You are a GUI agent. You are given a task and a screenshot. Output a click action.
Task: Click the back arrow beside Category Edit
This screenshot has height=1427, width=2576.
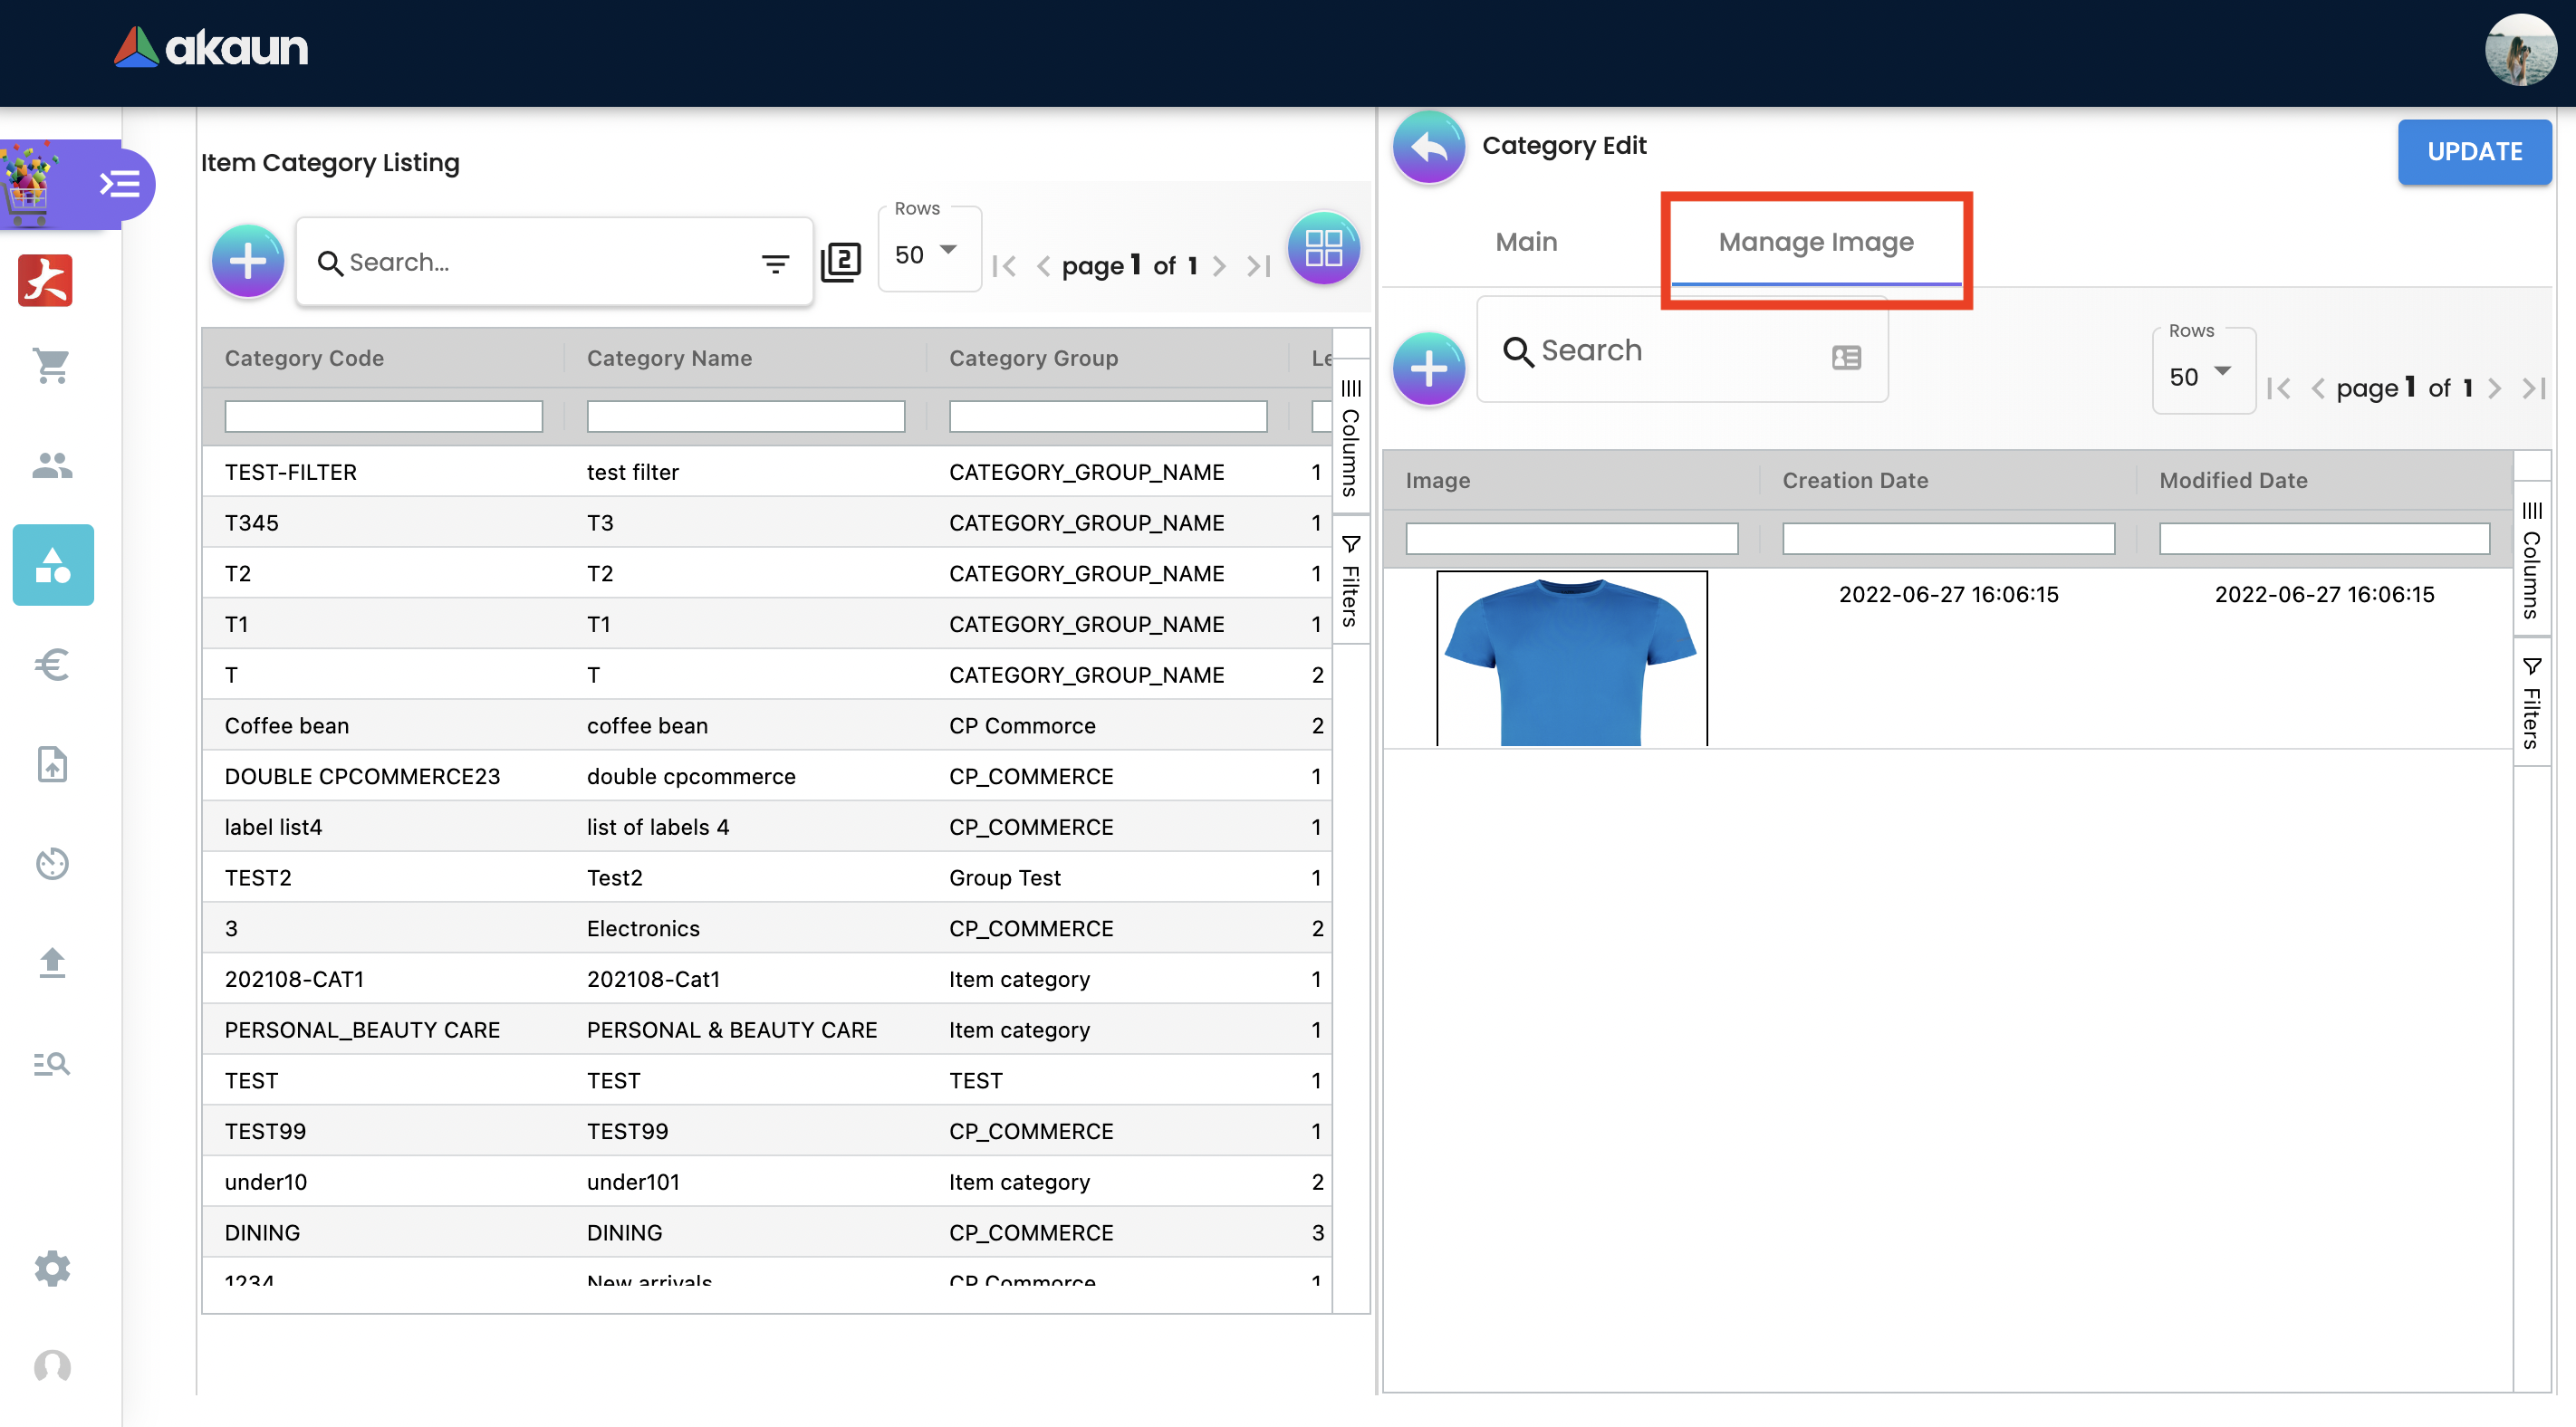click(x=1428, y=147)
